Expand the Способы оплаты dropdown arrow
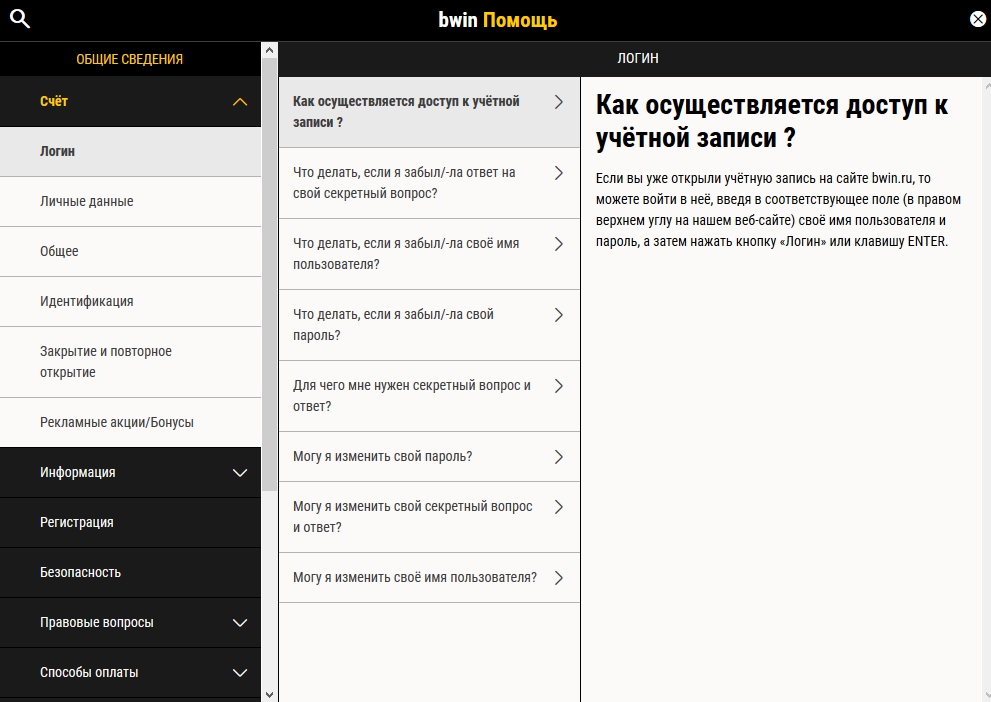991x702 pixels. click(239, 672)
